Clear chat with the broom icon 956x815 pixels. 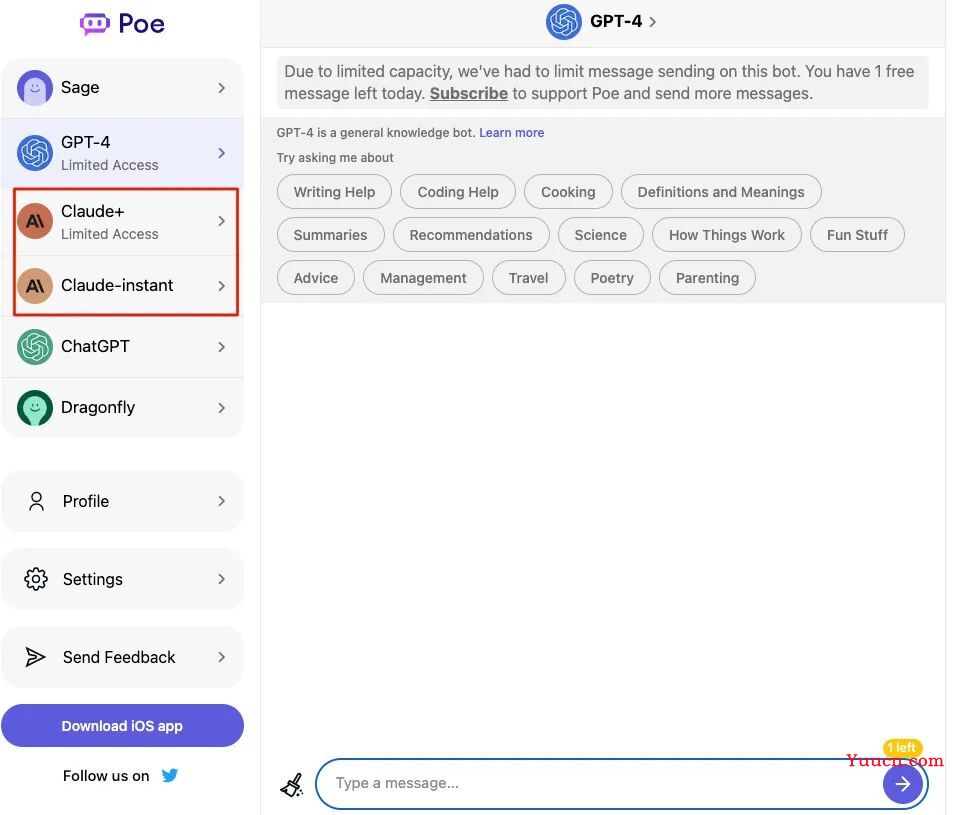click(x=292, y=785)
